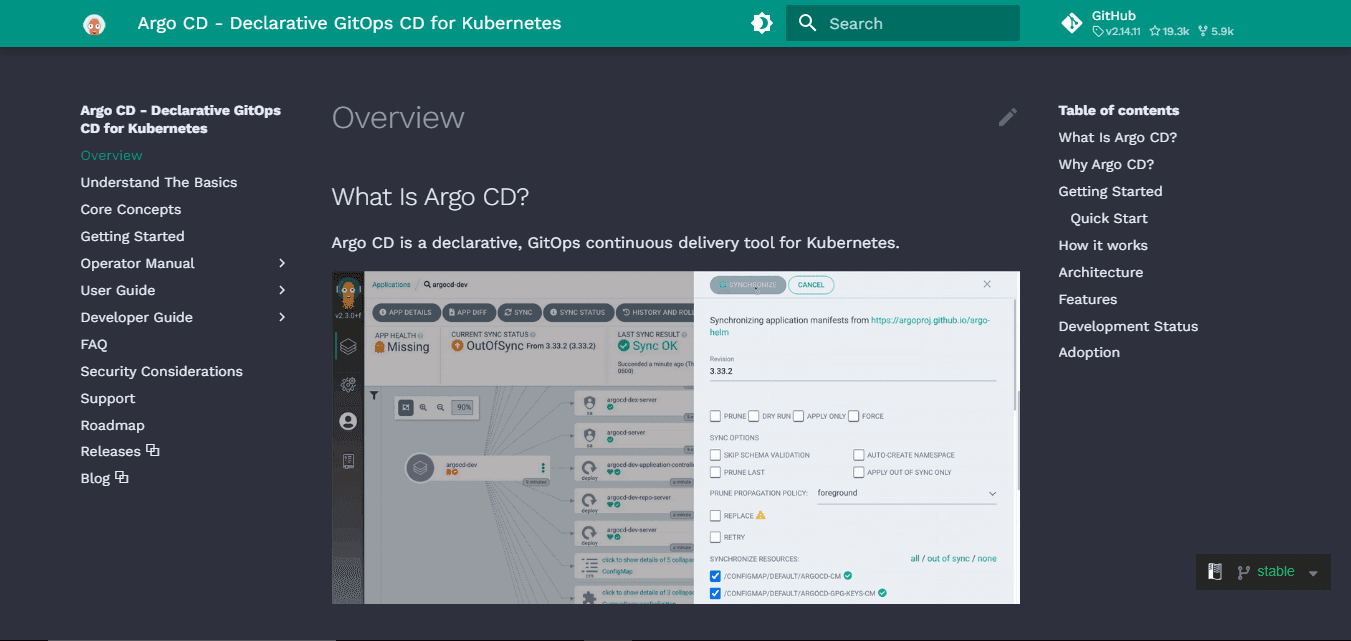Click the Argo mascot in screenshot sidebar
The height and width of the screenshot is (641, 1351).
click(x=348, y=294)
